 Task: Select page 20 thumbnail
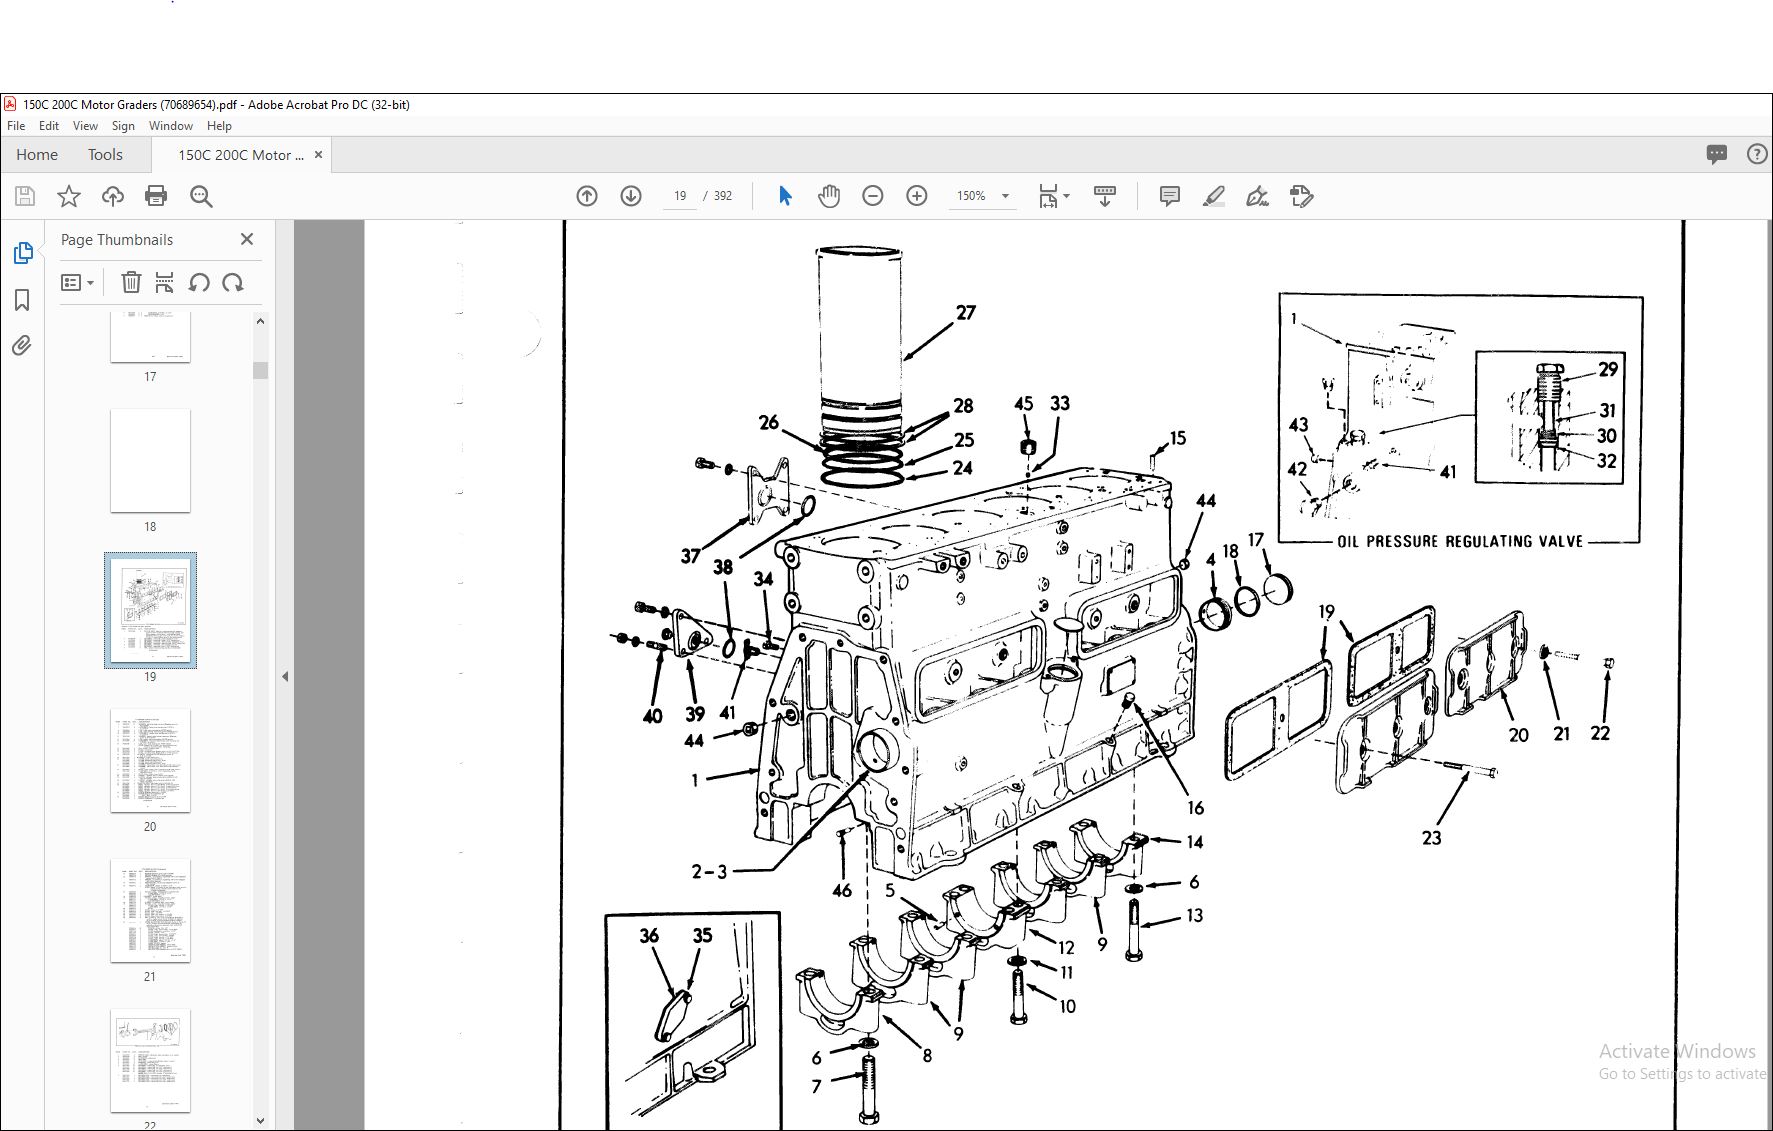(x=150, y=760)
